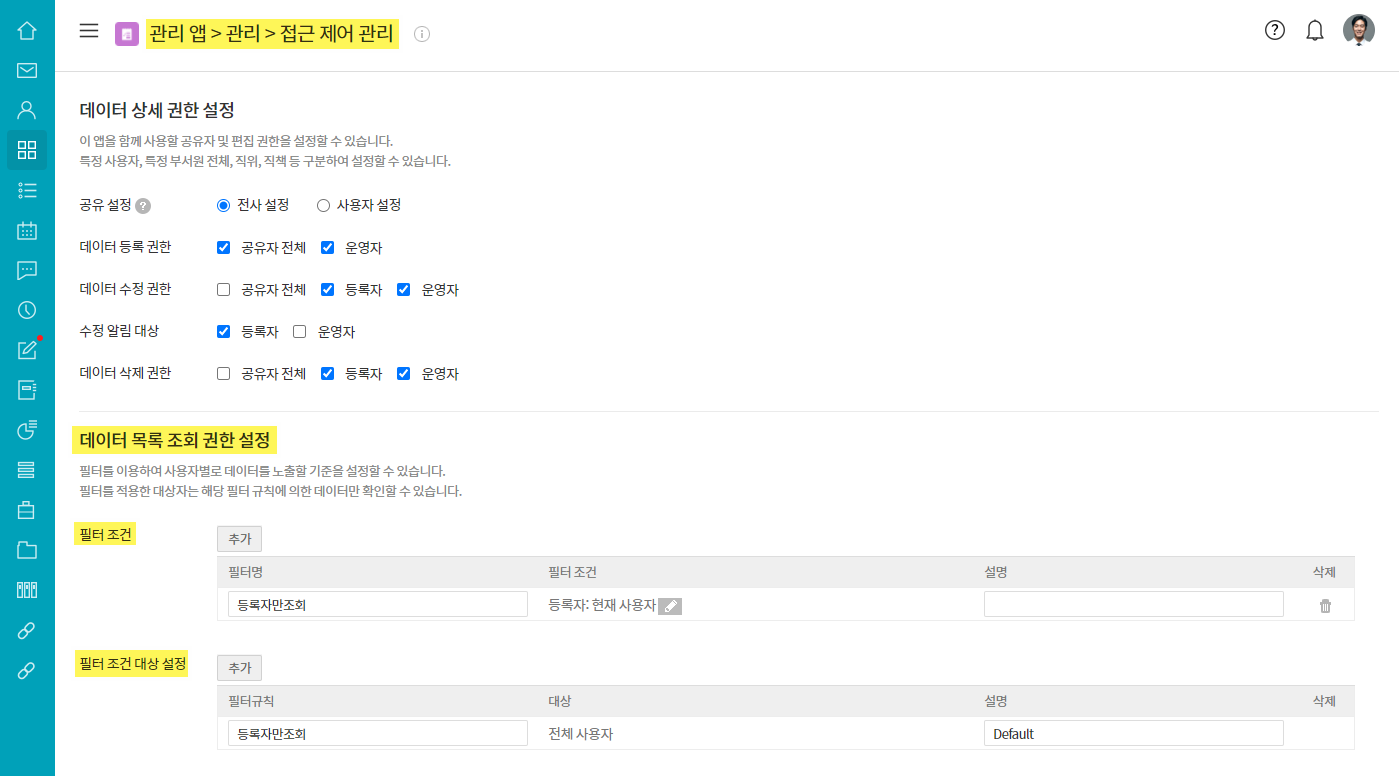Click the 필터명 input field 등록자만조회

coord(377,604)
